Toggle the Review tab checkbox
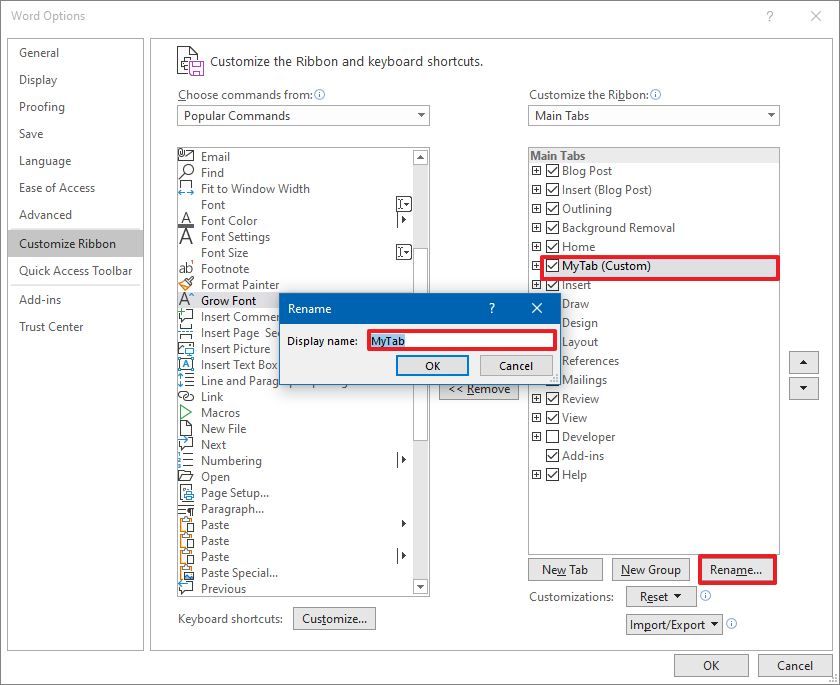The image size is (840, 685). tap(552, 398)
